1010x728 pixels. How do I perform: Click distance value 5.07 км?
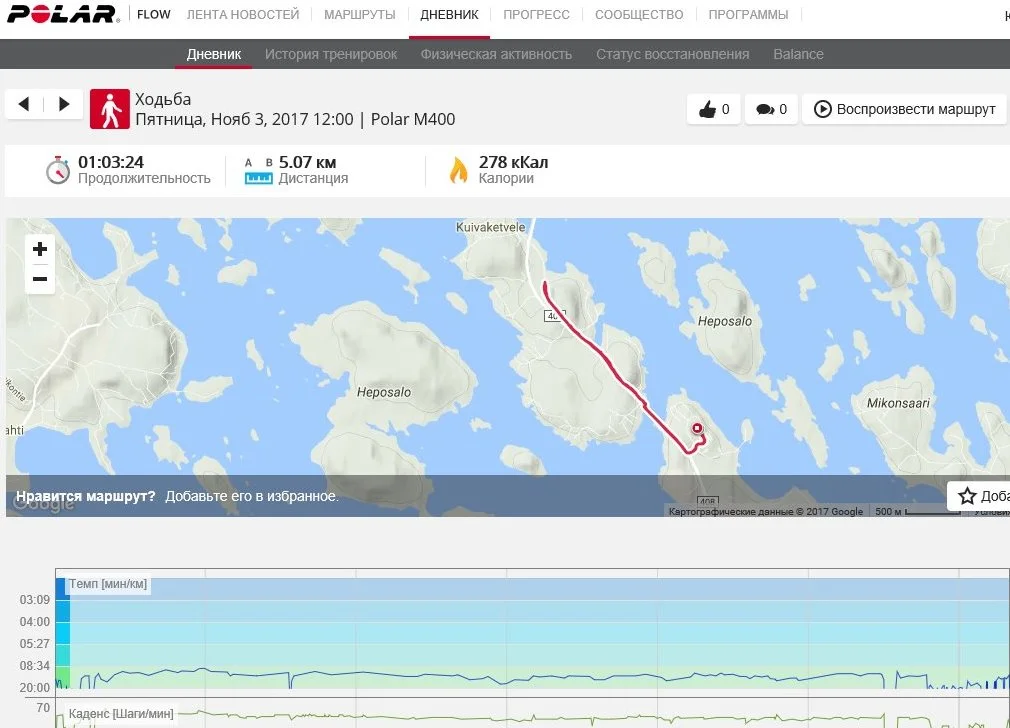click(307, 162)
